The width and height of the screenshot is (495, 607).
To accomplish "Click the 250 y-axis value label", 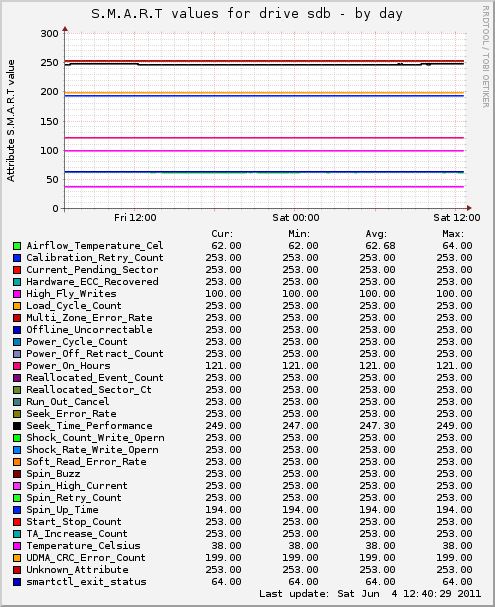I will pyautogui.click(x=49, y=63).
